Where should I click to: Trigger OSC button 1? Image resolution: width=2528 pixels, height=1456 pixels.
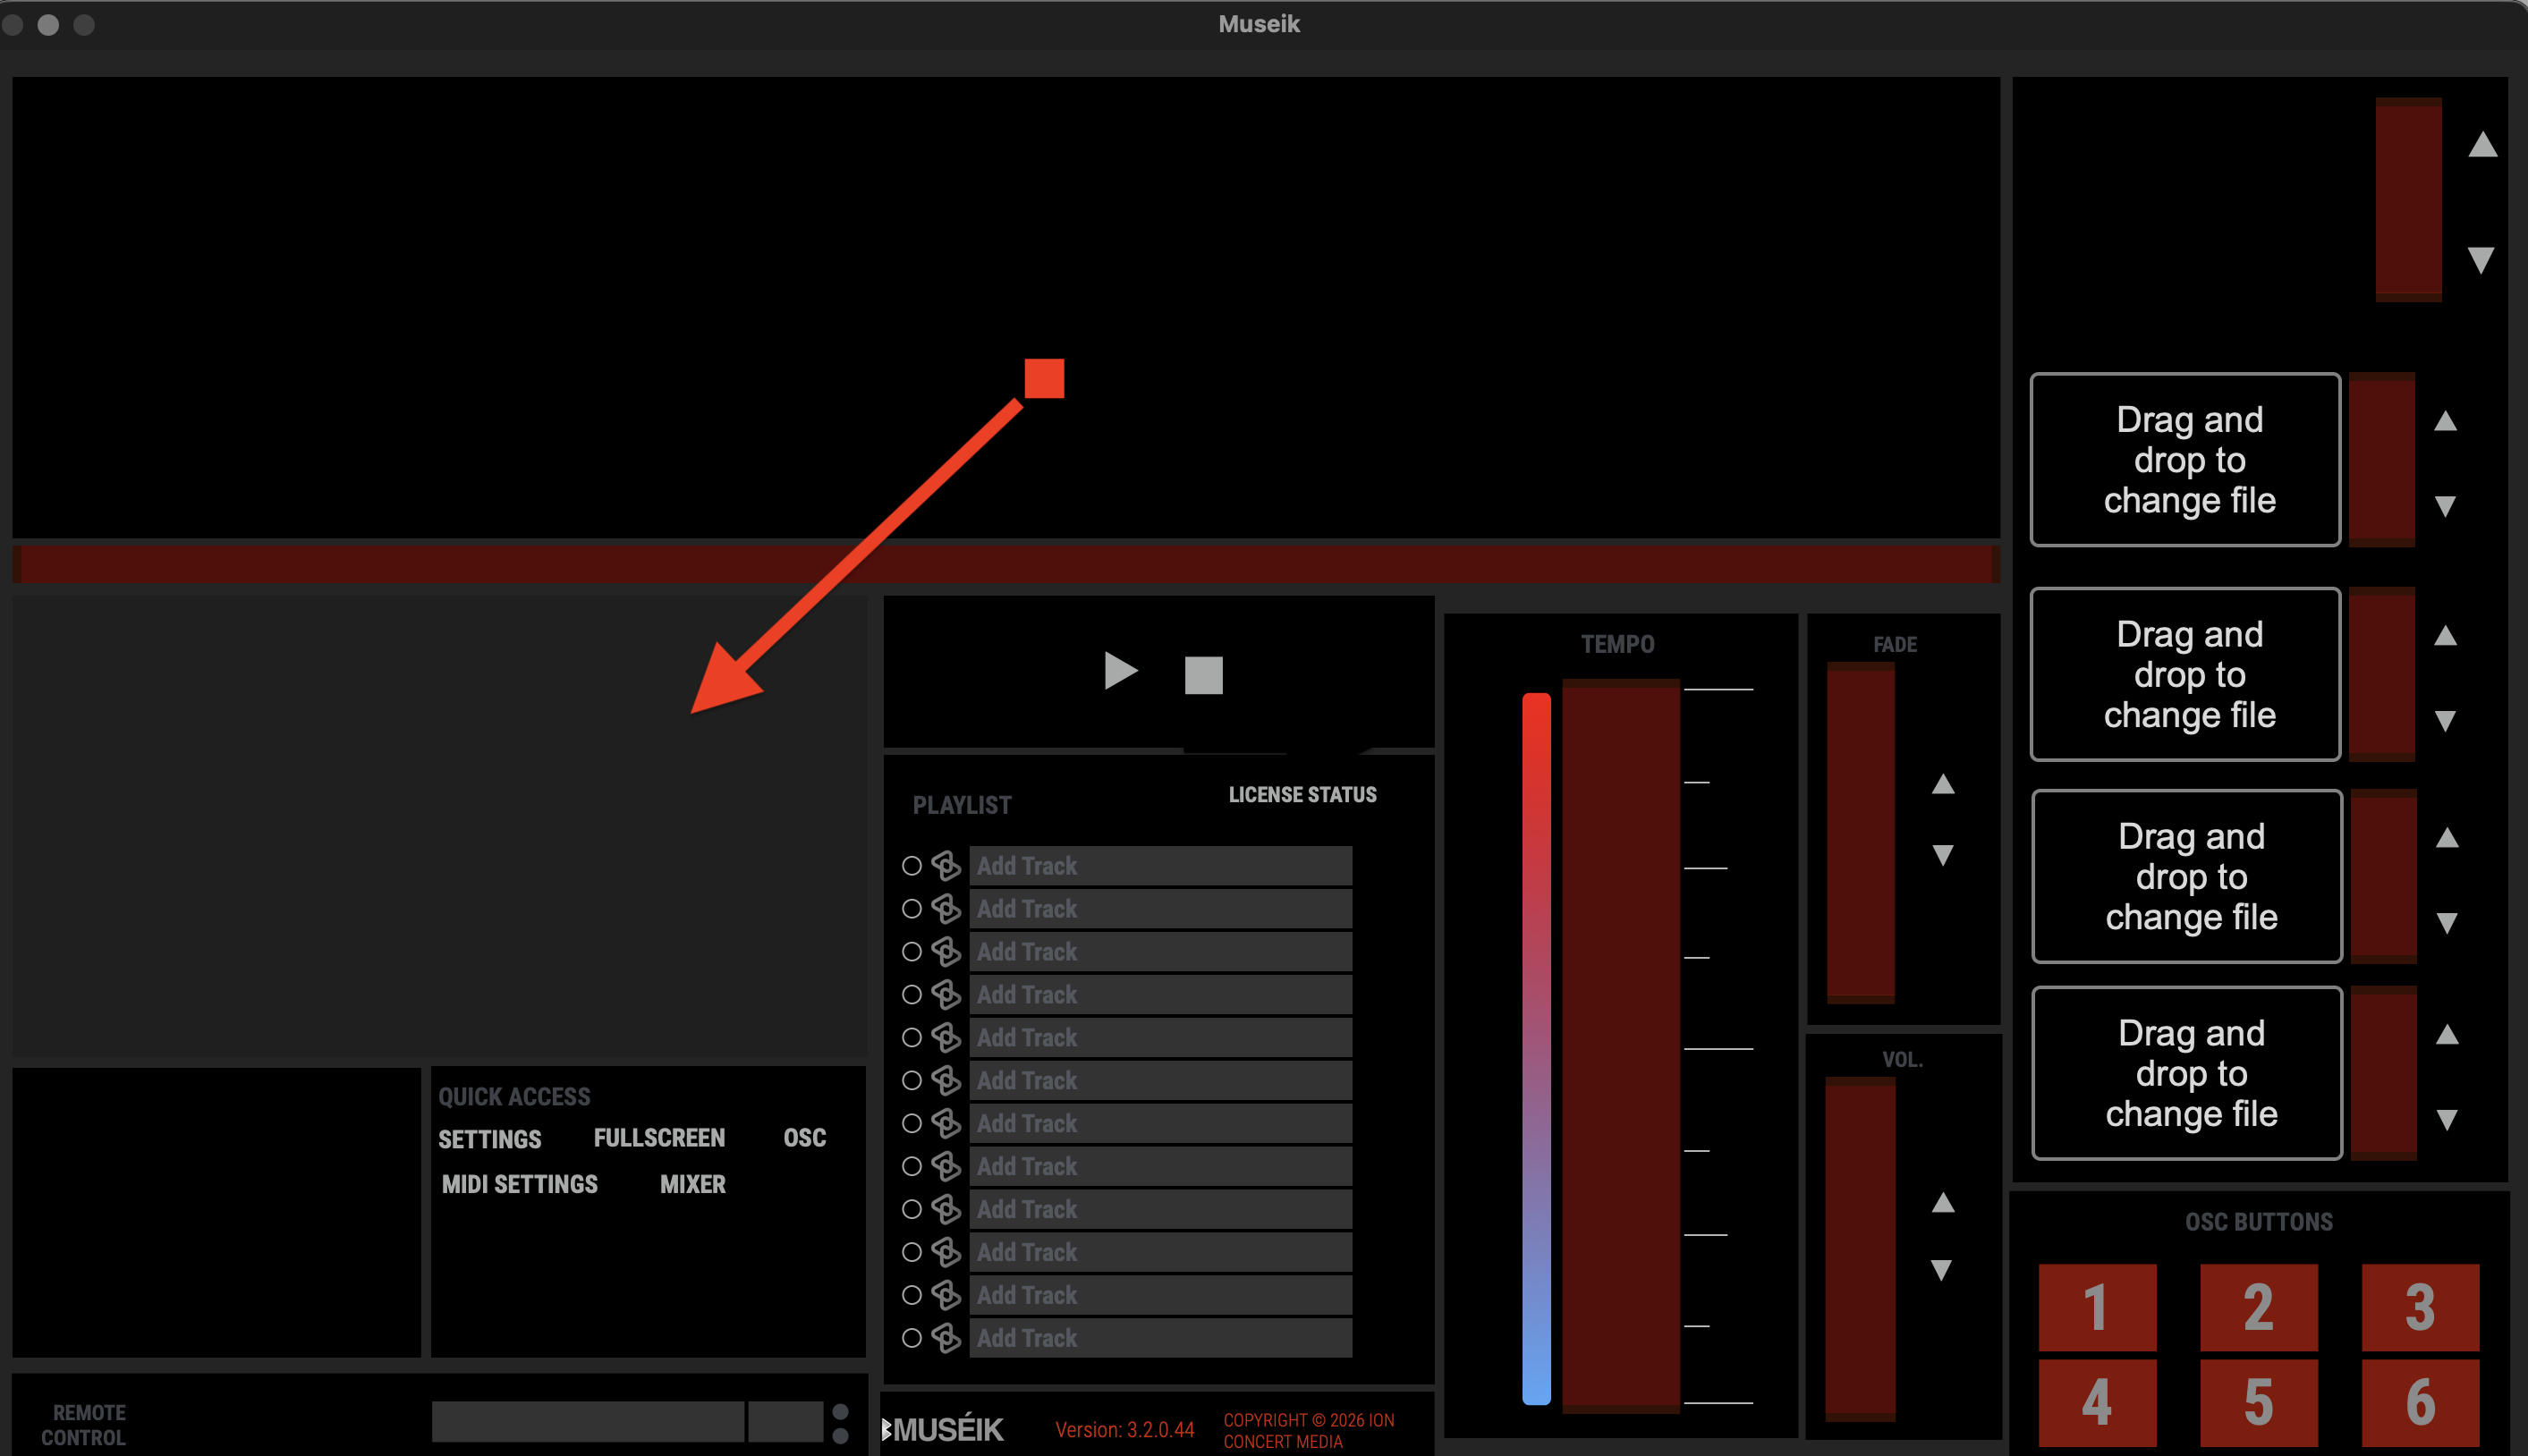(x=2097, y=1307)
